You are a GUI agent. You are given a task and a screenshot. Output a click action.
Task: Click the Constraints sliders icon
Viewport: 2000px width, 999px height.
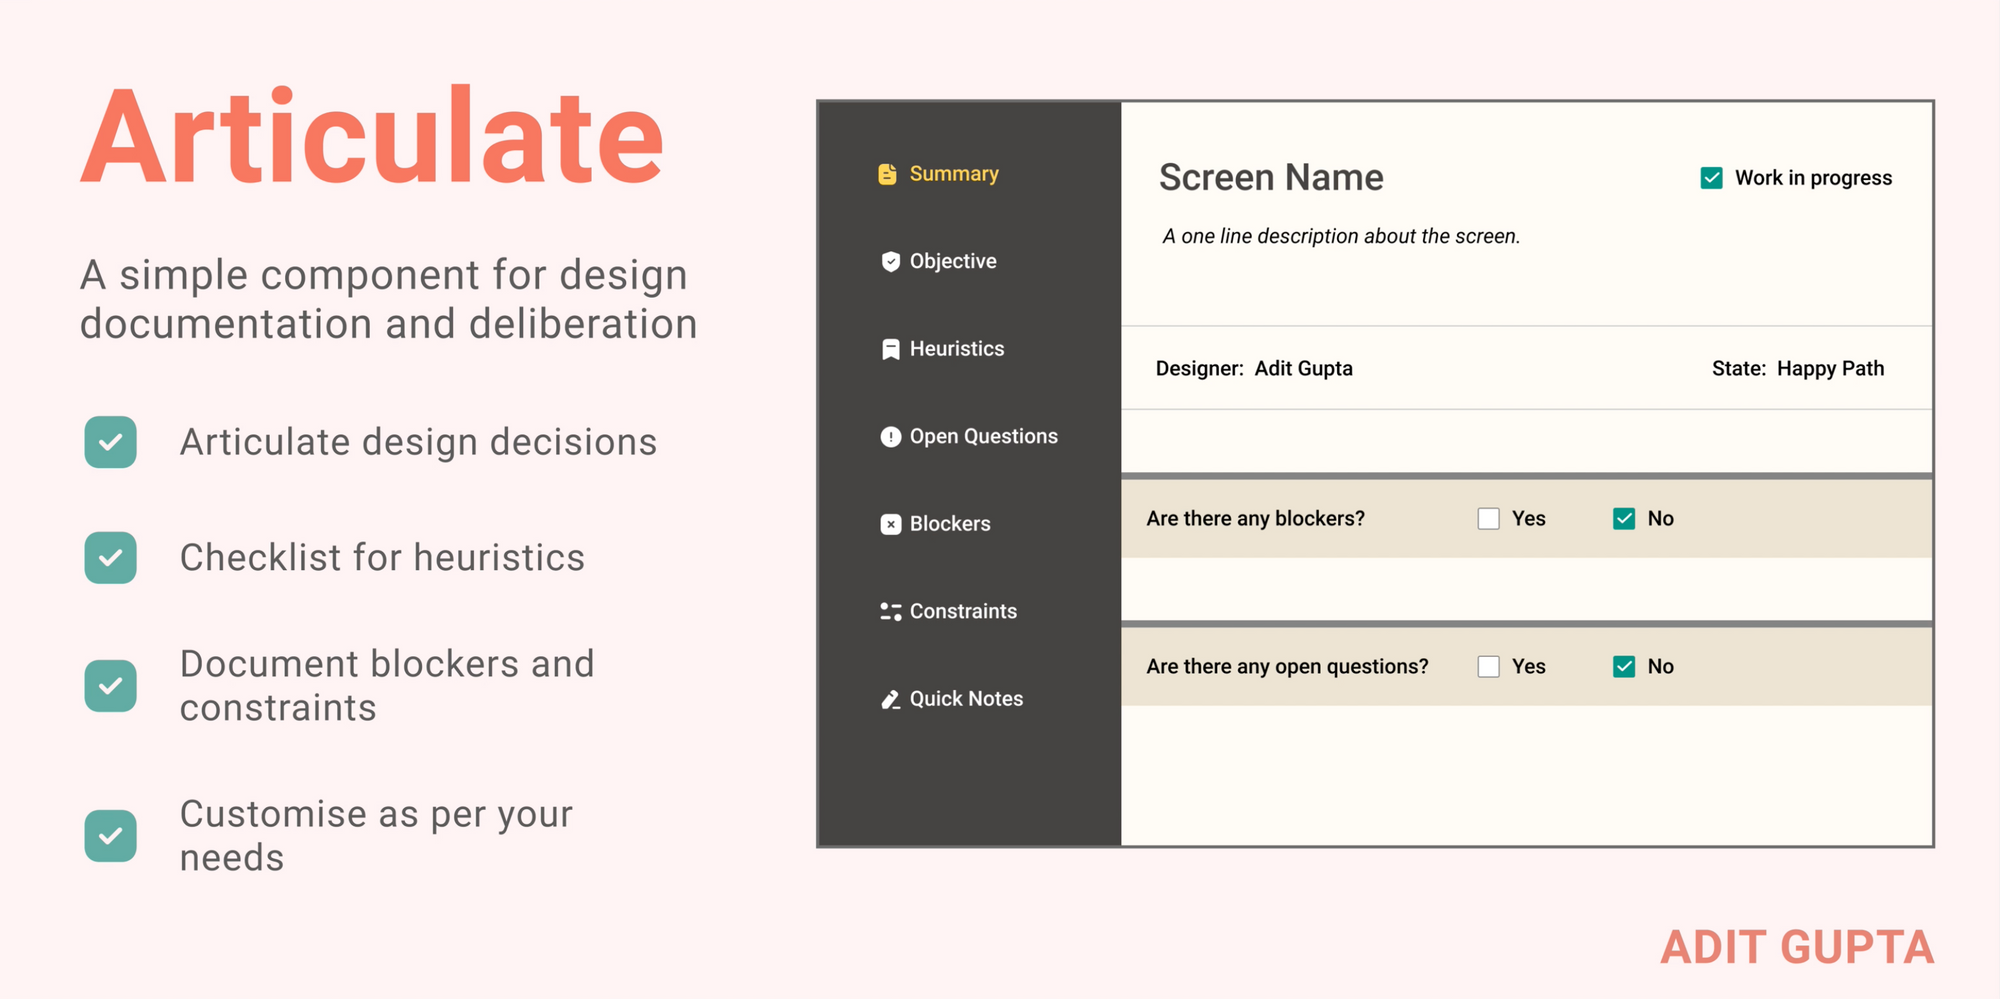[890, 612]
